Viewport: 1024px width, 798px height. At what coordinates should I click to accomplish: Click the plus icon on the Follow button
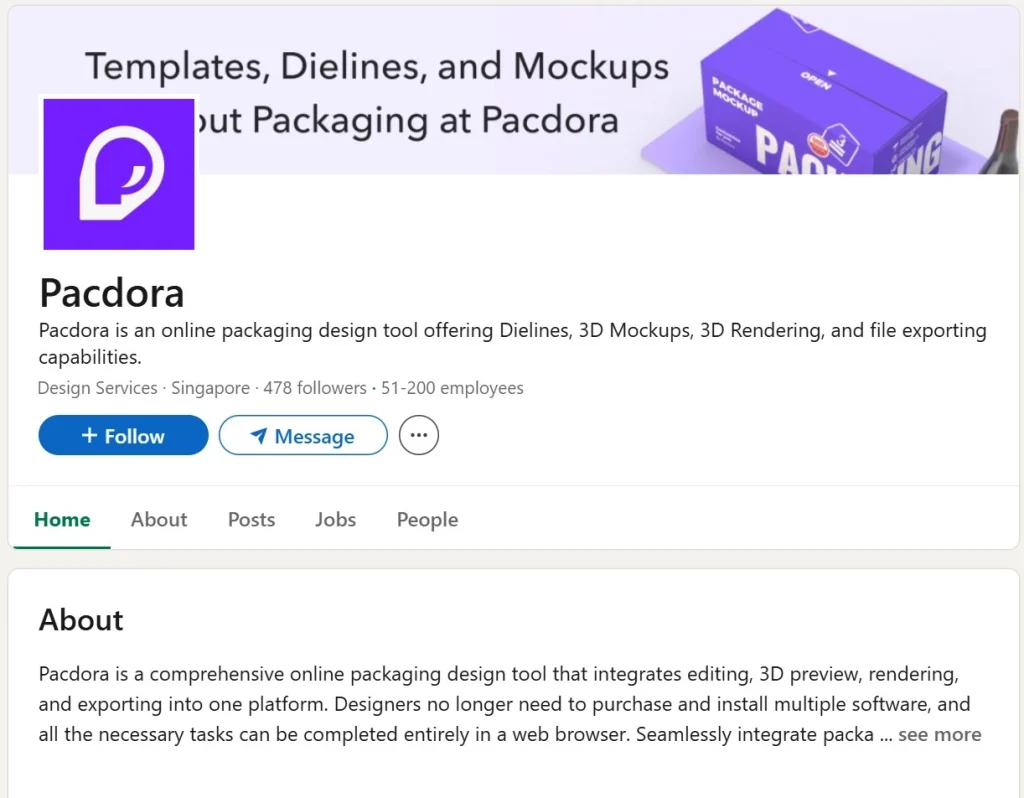click(90, 436)
